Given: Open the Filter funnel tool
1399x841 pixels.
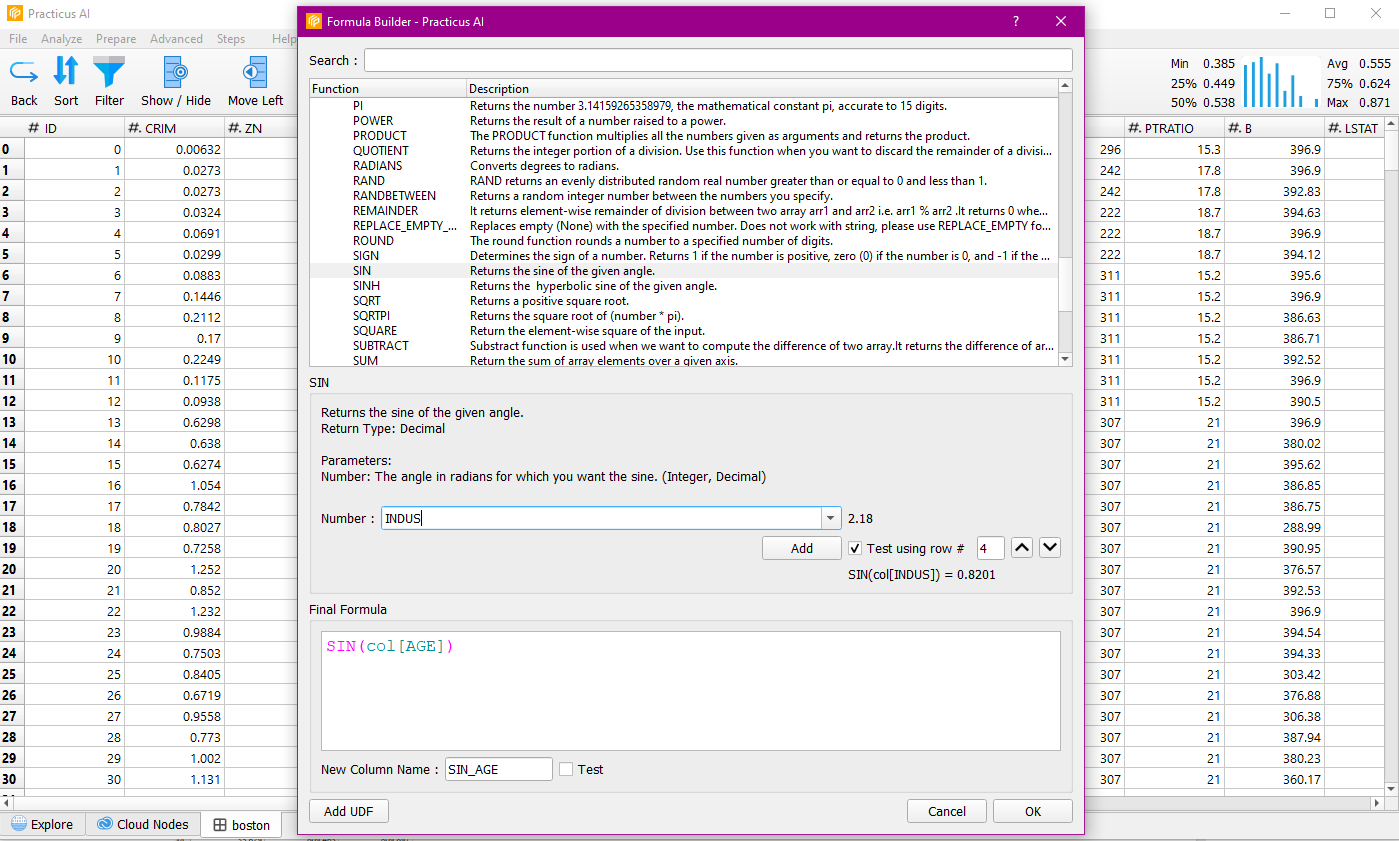Looking at the screenshot, I should 109,71.
